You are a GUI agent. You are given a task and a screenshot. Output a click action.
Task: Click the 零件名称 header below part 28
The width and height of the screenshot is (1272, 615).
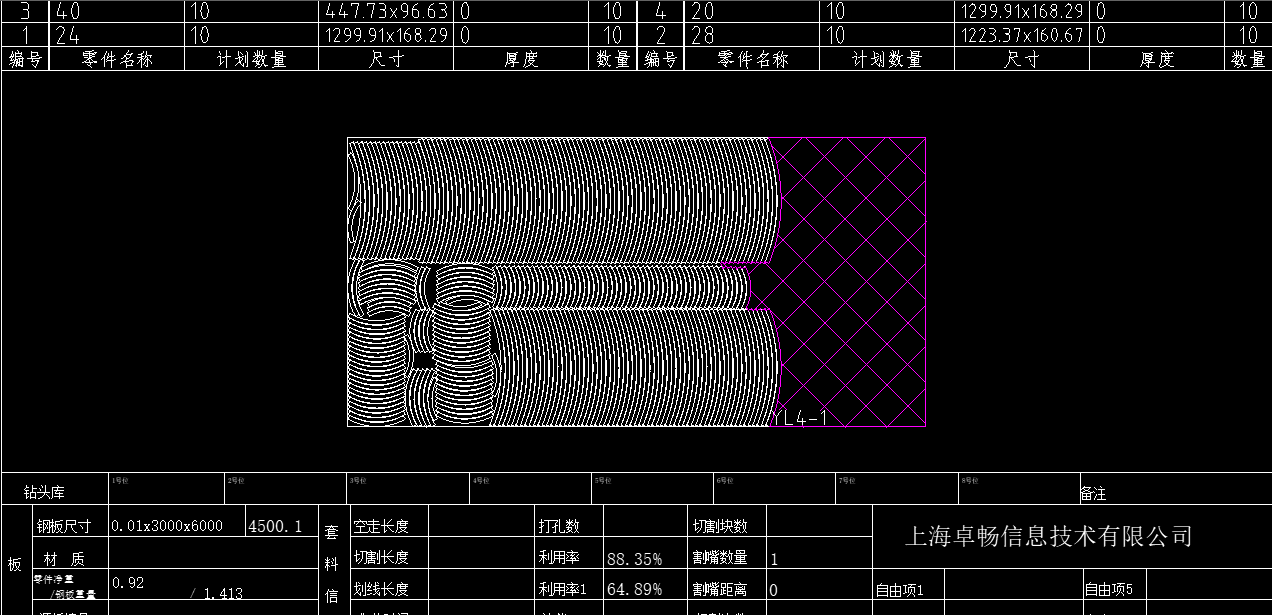753,59
